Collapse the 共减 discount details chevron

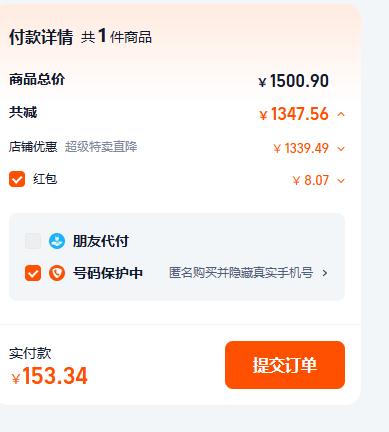point(341,115)
